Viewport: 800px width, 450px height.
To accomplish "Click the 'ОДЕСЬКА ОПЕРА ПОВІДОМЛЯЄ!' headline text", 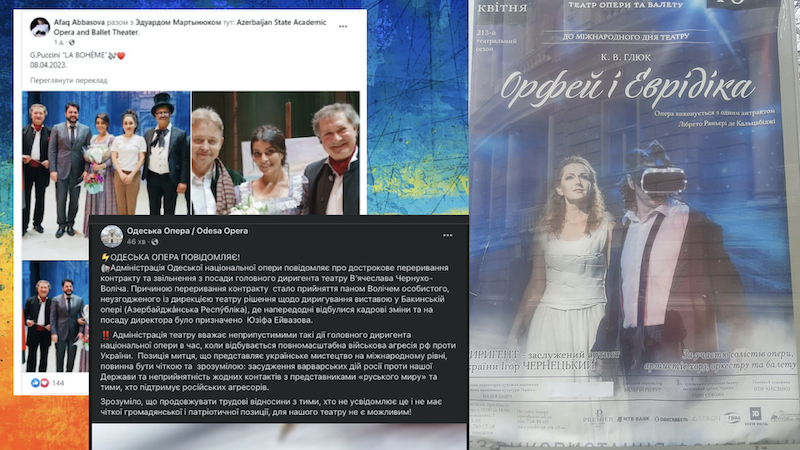I will point(175,257).
